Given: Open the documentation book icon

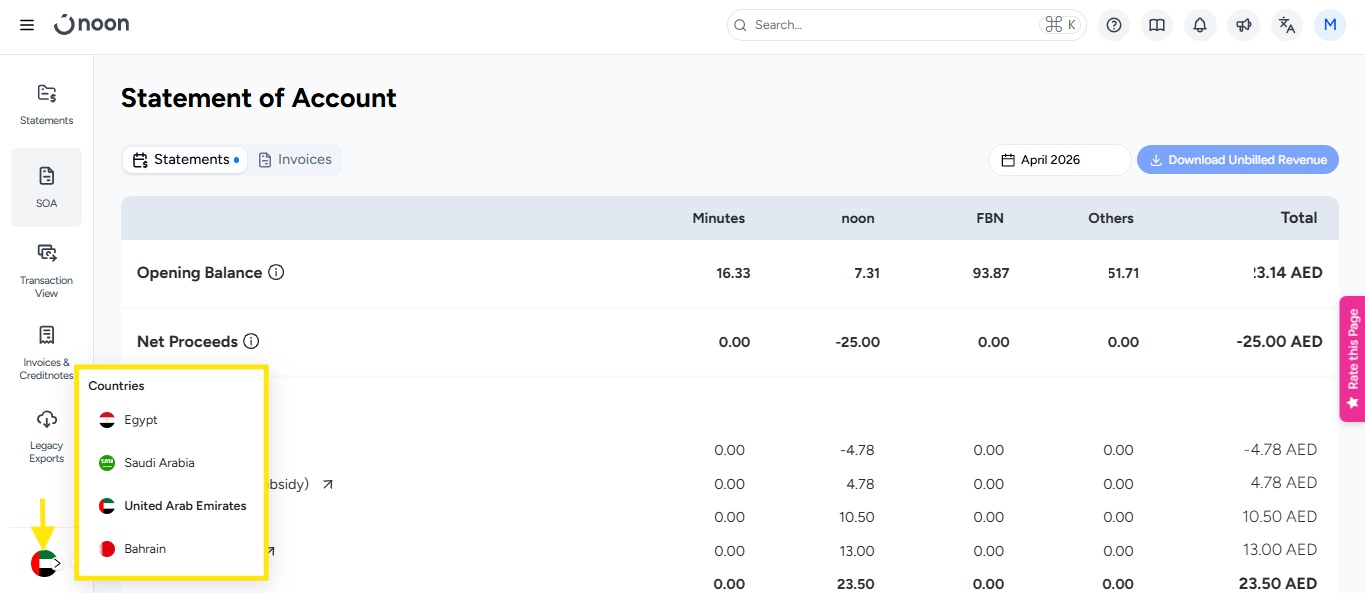Looking at the screenshot, I should click(x=1157, y=25).
